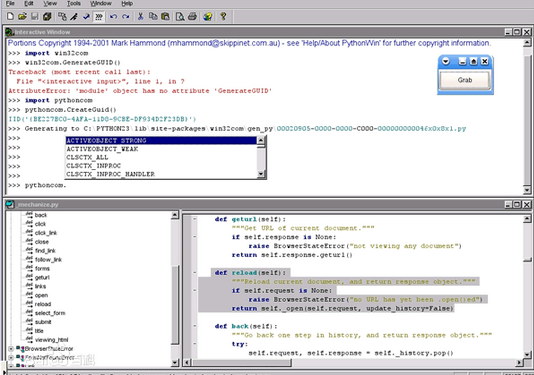Screen dimensions: 534x375
Task: Open the File menu
Action: (10, 3)
